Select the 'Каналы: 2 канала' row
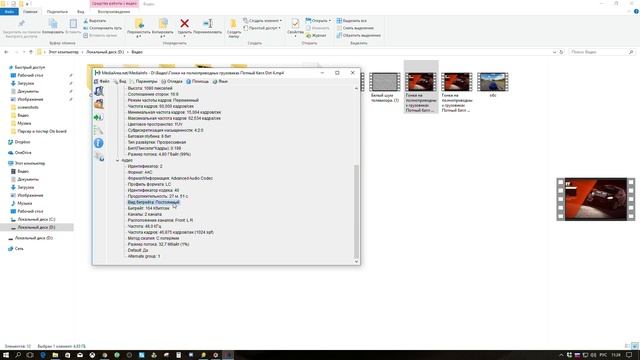Image resolution: width=640 pixels, height=360 pixels. coord(144,214)
